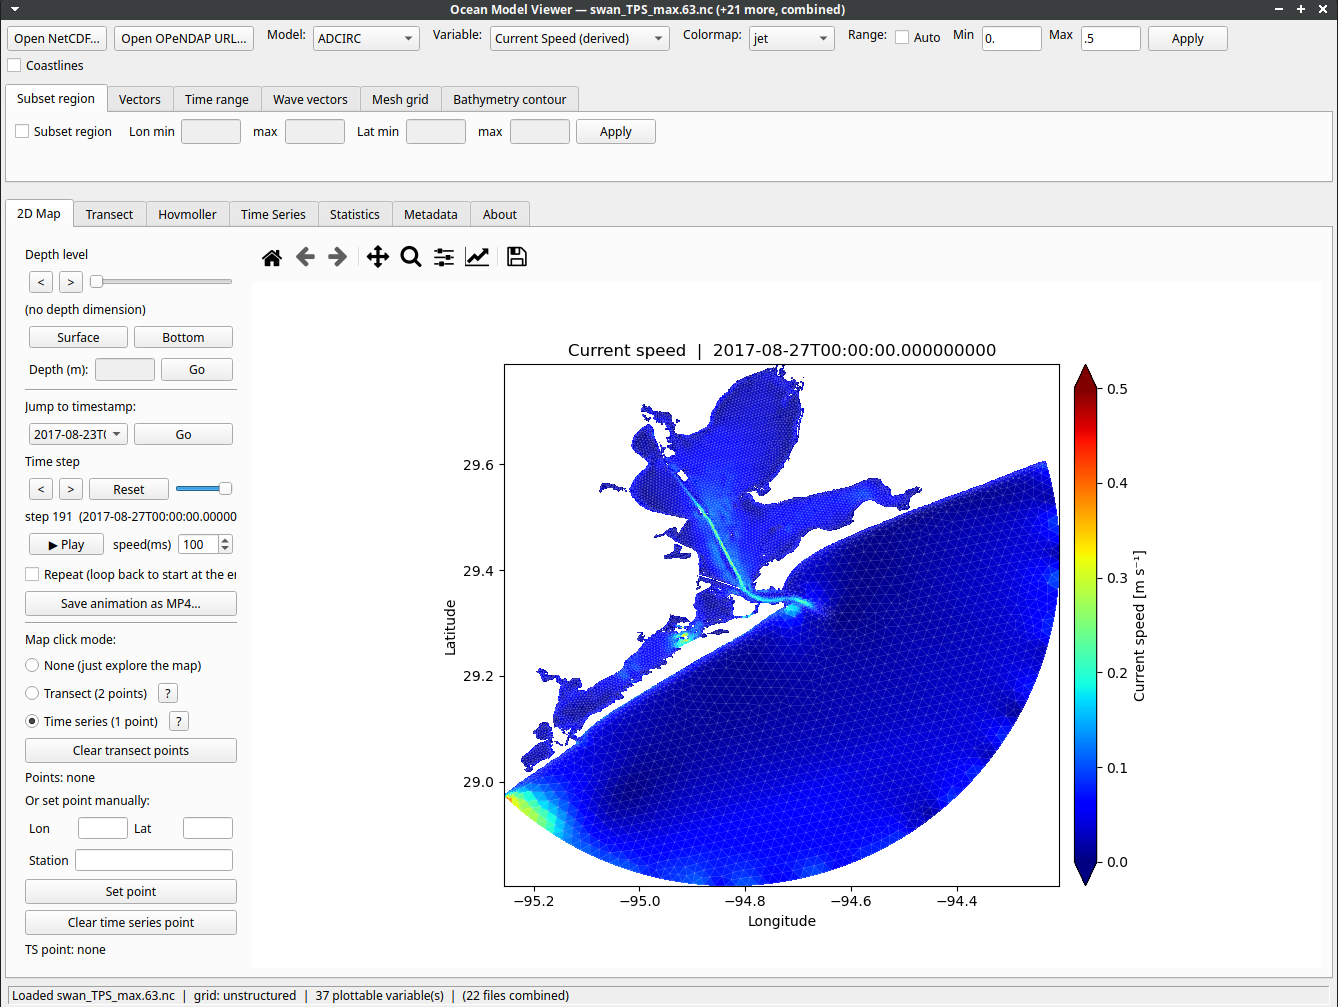The height and width of the screenshot is (1007, 1338).
Task: Open the Model ADCIRC dropdown
Action: (x=366, y=38)
